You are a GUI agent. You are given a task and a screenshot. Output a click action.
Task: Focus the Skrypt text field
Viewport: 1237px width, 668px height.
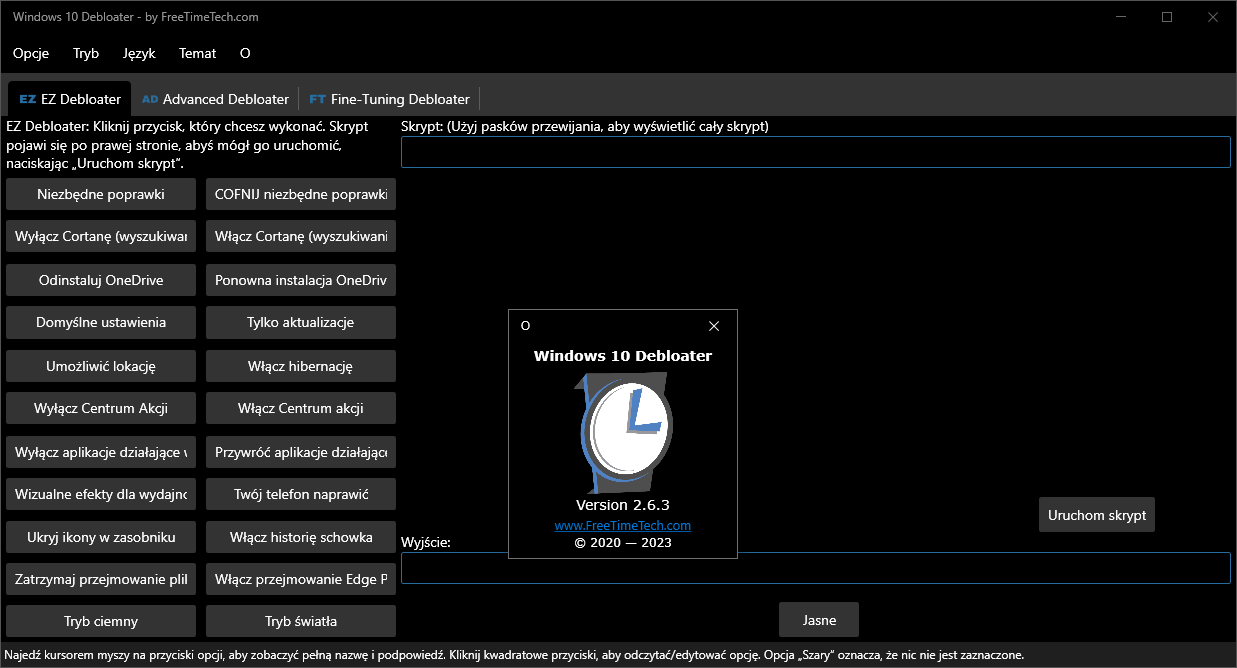[x=815, y=152]
